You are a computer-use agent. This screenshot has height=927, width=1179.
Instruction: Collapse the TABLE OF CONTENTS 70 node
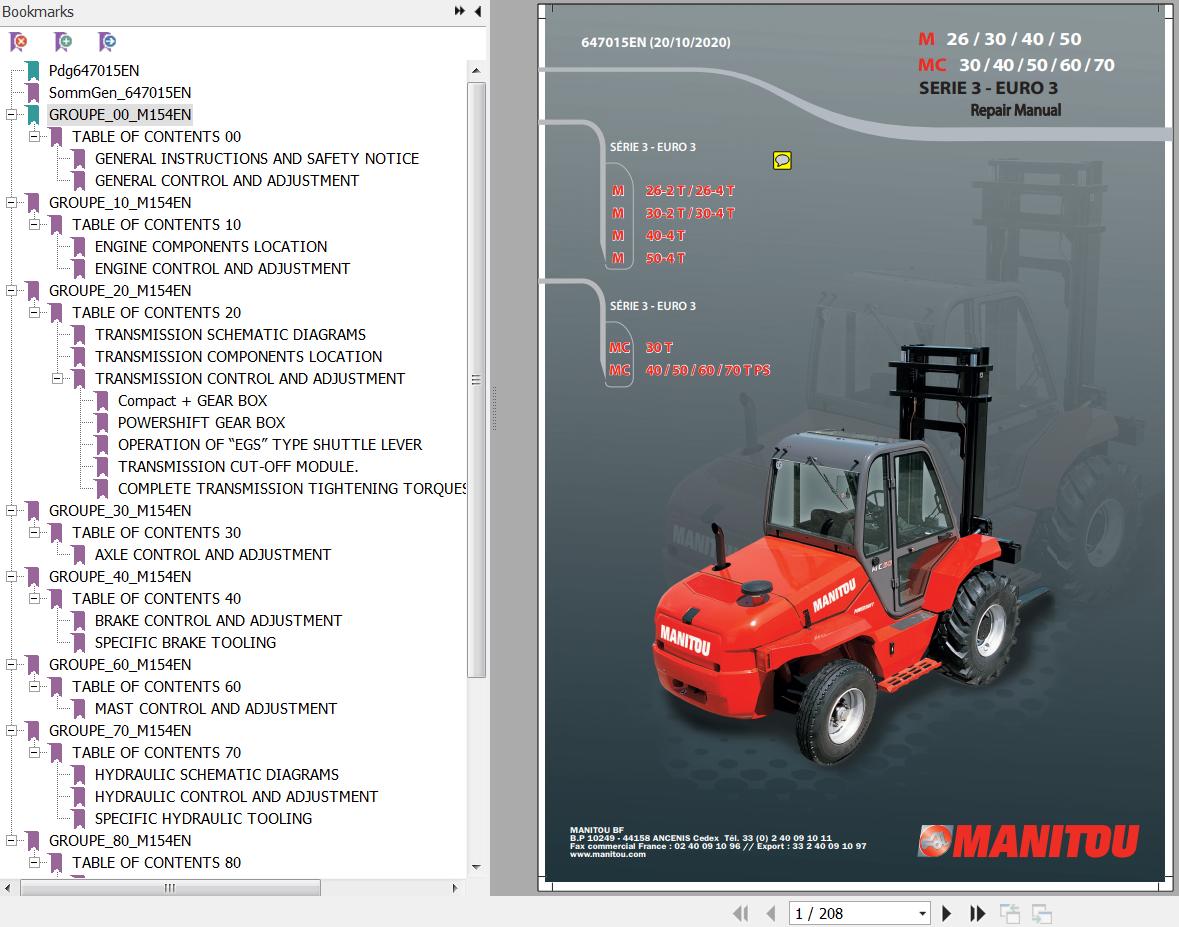(35, 753)
